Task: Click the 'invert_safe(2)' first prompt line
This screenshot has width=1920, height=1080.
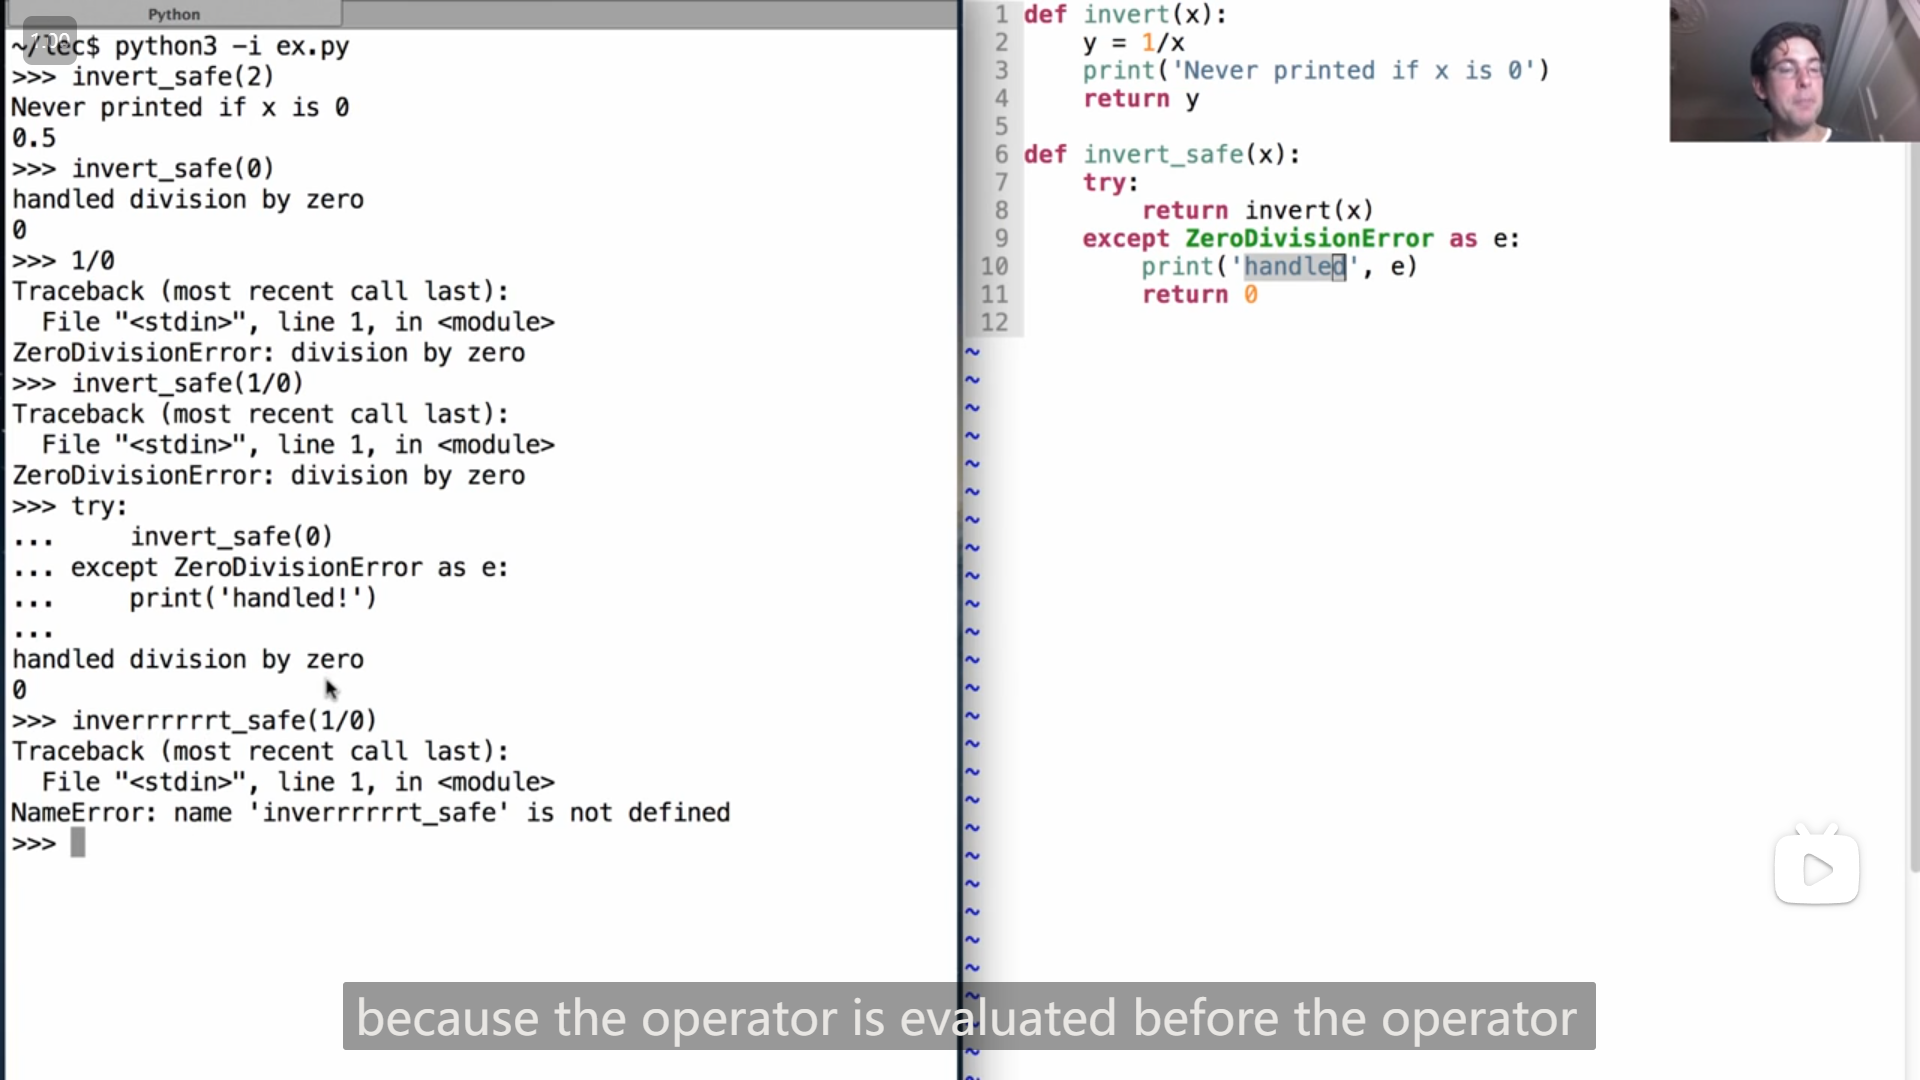Action: [172, 76]
